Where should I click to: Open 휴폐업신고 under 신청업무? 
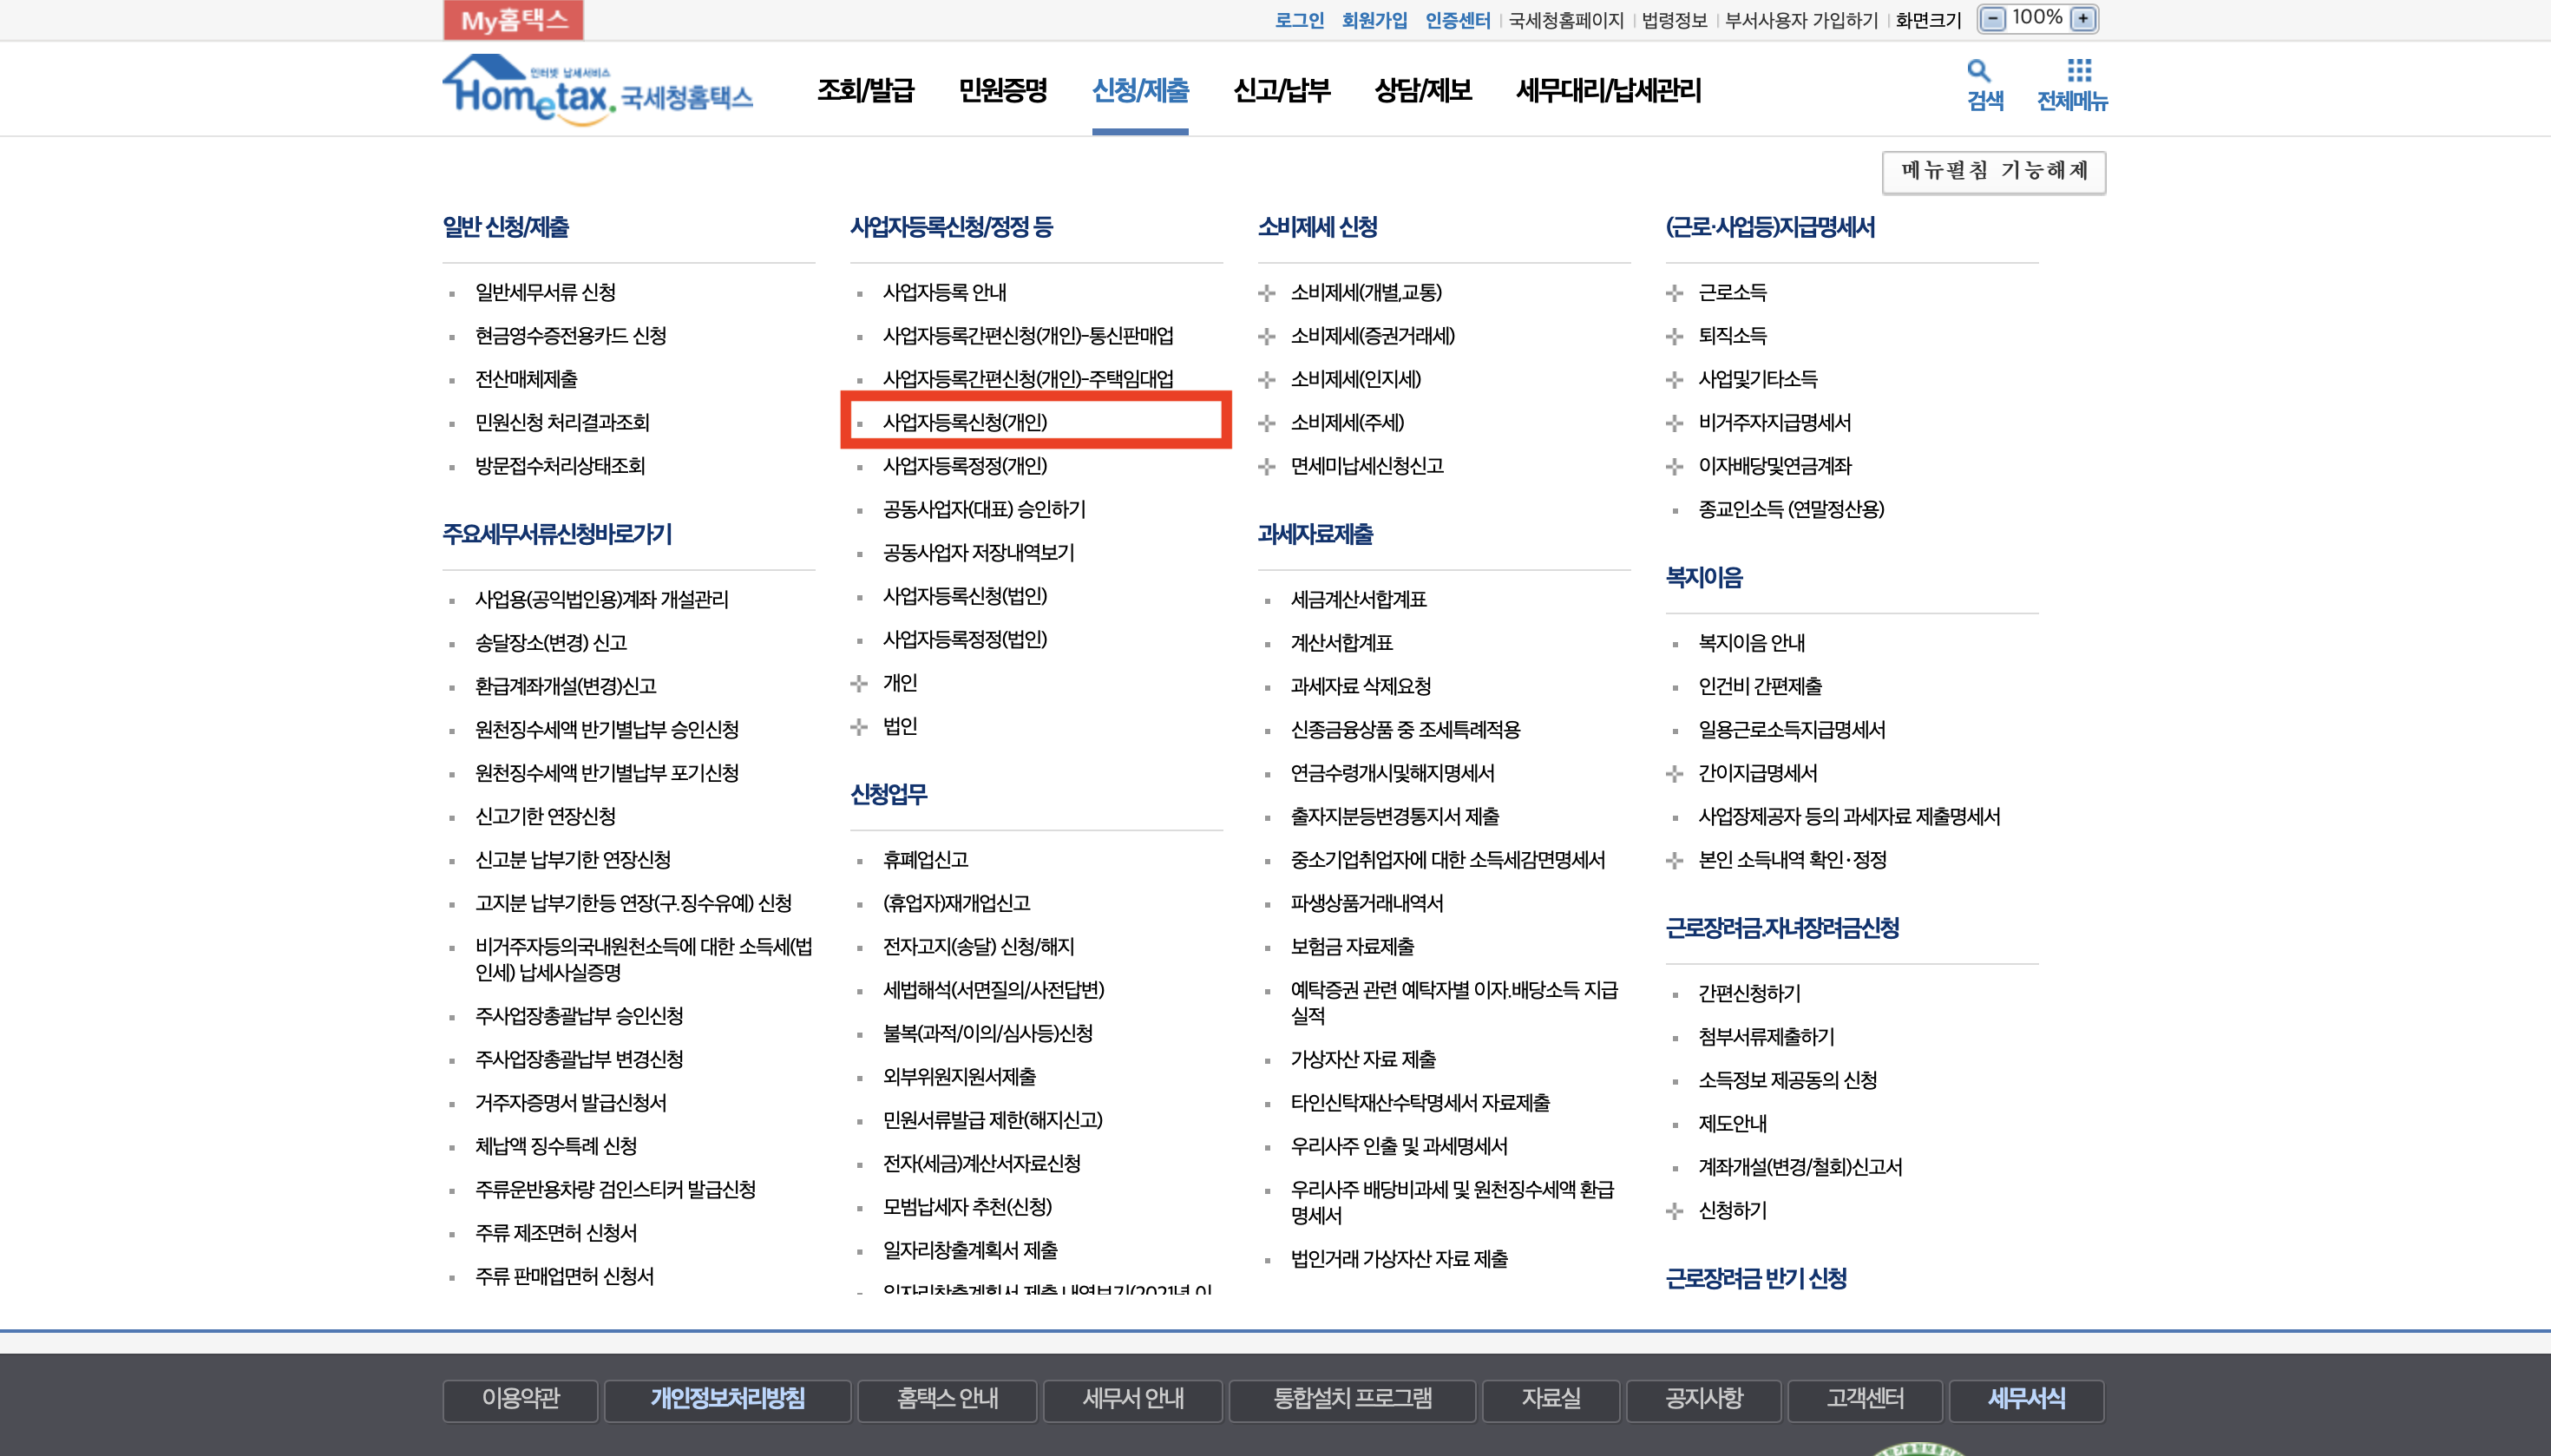tap(925, 860)
